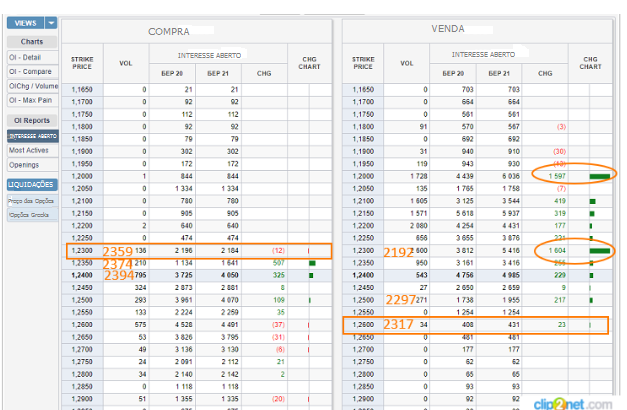Sort by VOL column in Compra table
Image resolution: width=627 pixels, height=410 pixels.
point(124,65)
